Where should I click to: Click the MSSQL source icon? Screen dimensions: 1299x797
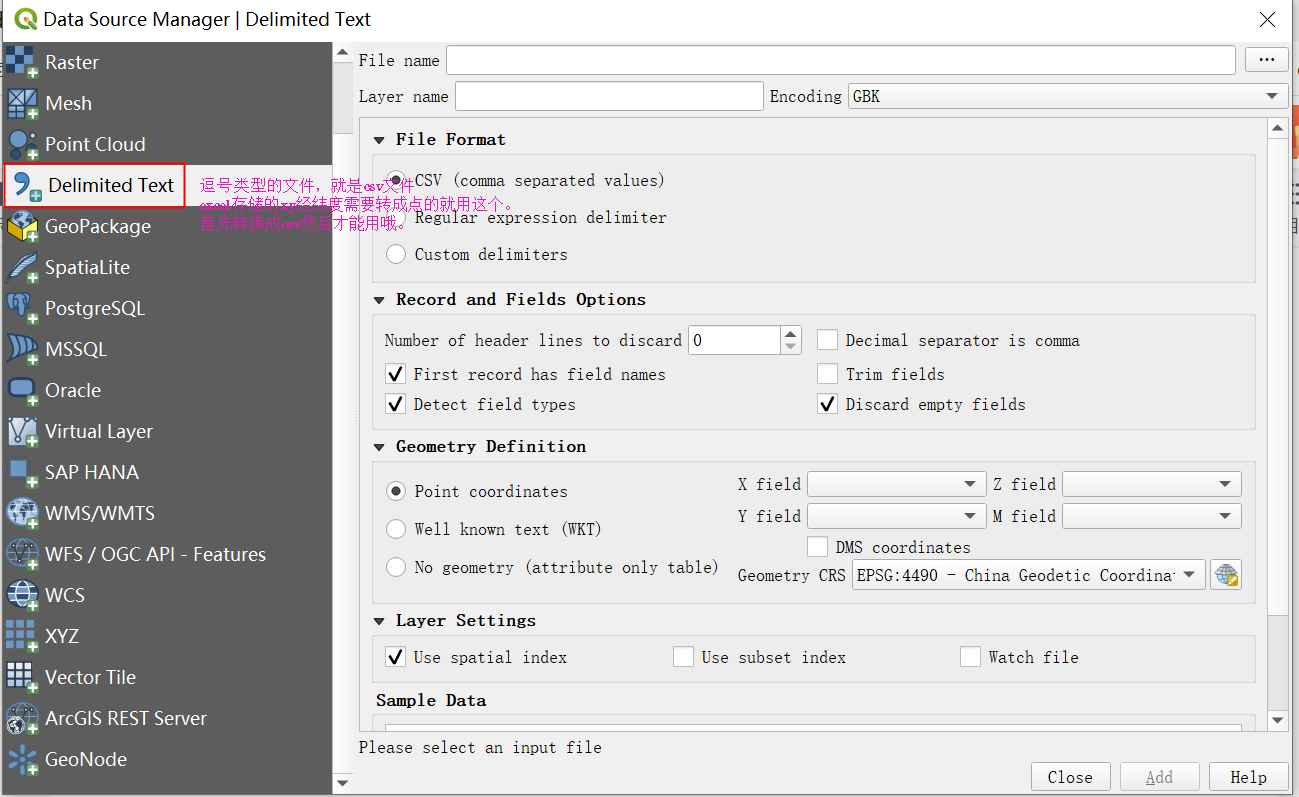[x=22, y=349]
